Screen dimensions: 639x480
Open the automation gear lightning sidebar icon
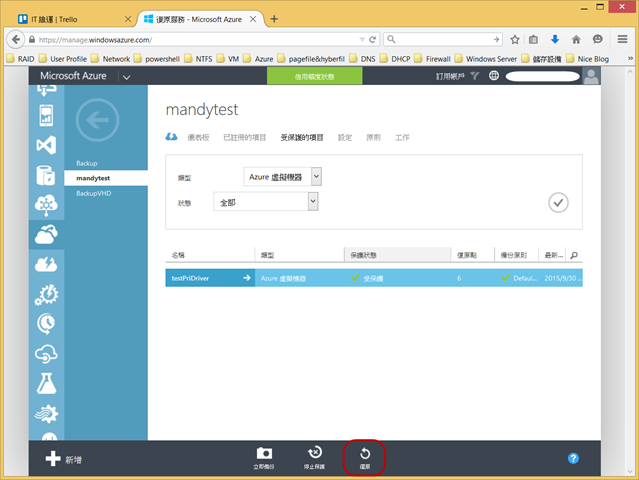click(46, 295)
